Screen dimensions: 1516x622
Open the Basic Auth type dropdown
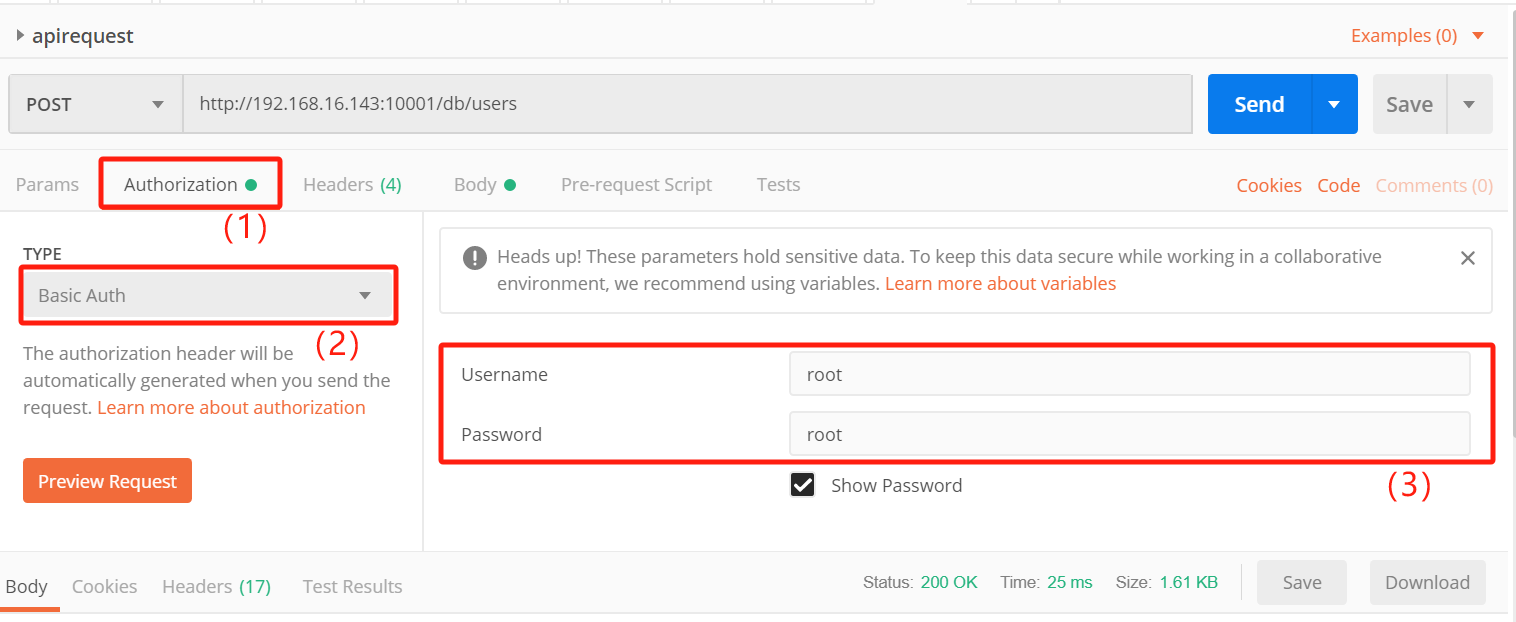[x=208, y=295]
